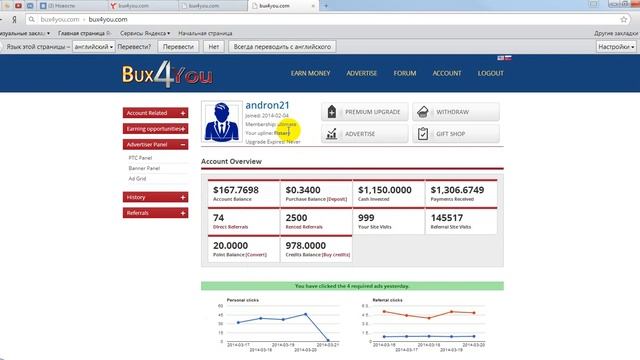Expand the Referrals section
The image size is (640, 360).
click(156, 213)
